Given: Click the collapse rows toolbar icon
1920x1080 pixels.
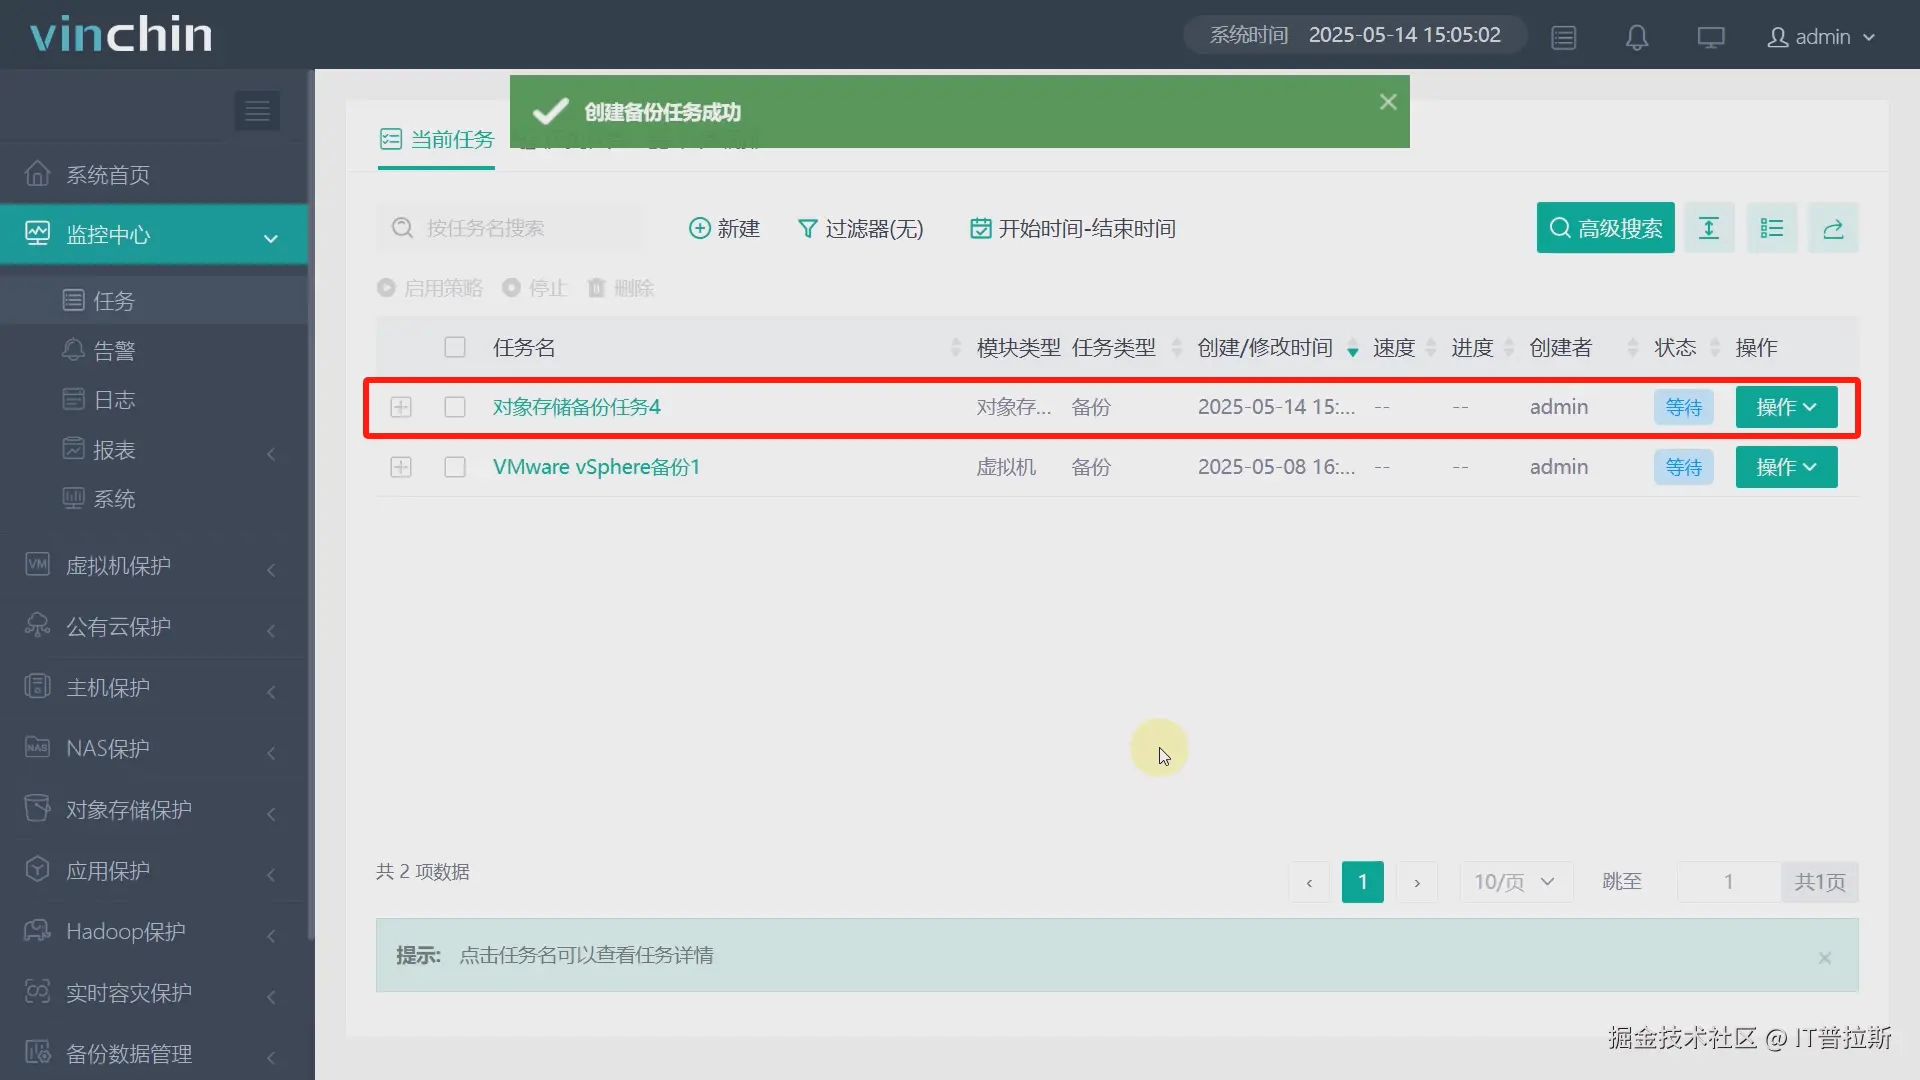Looking at the screenshot, I should [x=1709, y=229].
